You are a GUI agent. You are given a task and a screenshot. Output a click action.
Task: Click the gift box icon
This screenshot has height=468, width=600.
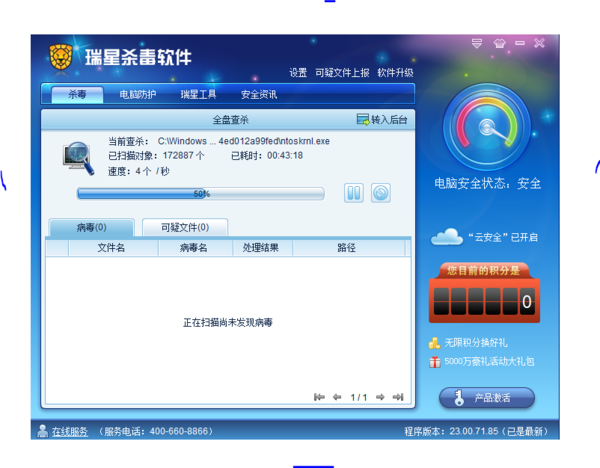[435, 362]
